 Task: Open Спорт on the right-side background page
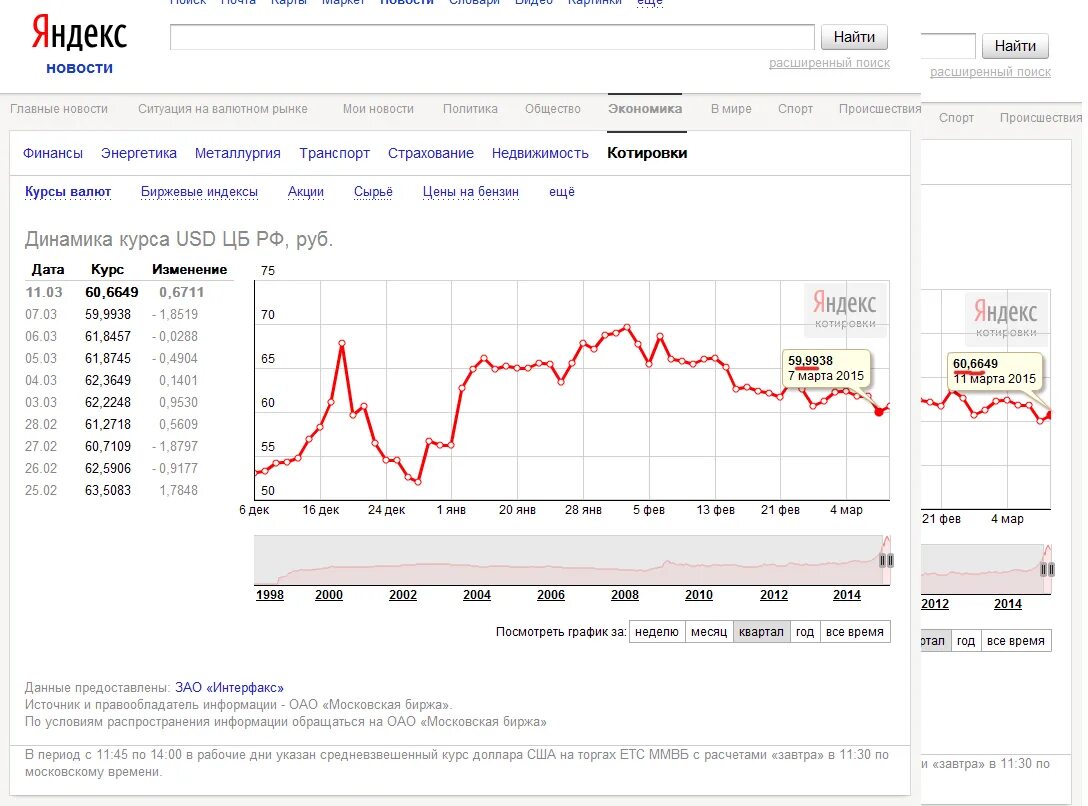956,118
